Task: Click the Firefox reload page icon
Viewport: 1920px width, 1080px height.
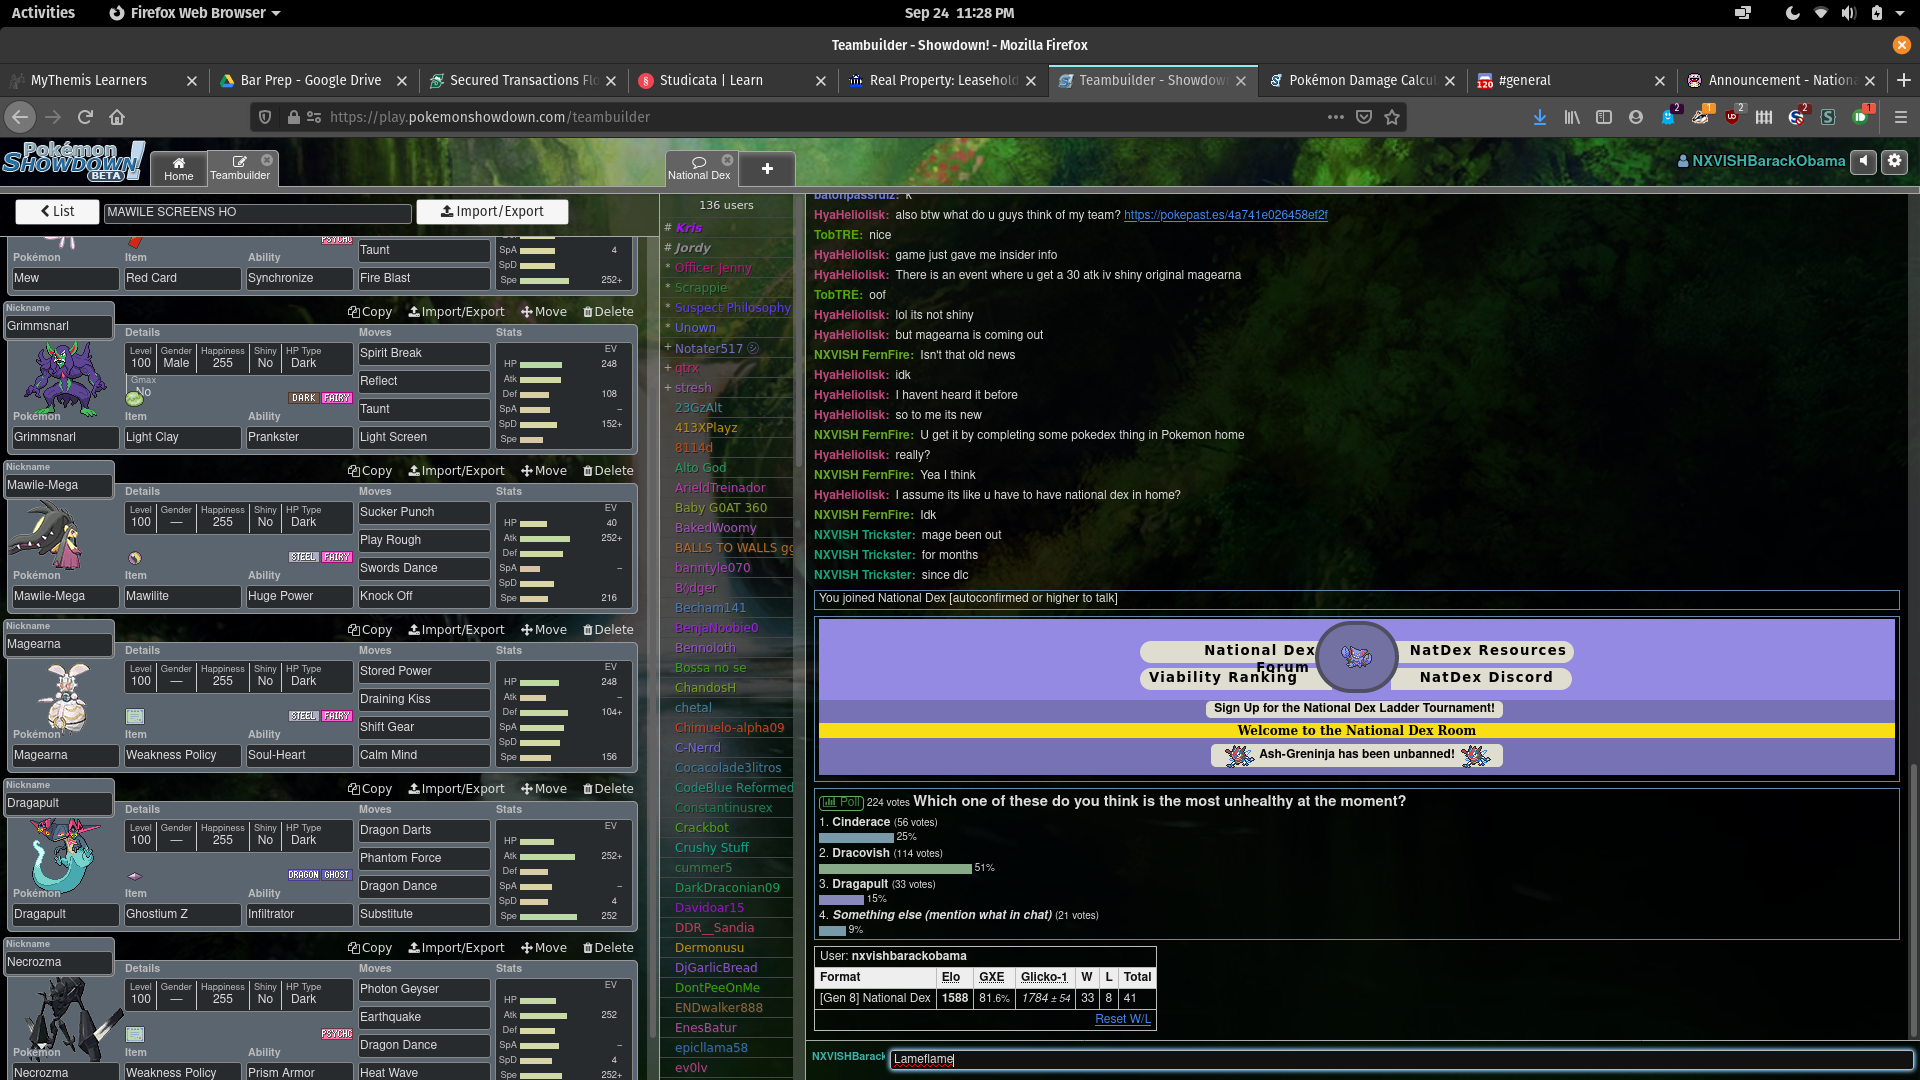Action: click(x=85, y=117)
